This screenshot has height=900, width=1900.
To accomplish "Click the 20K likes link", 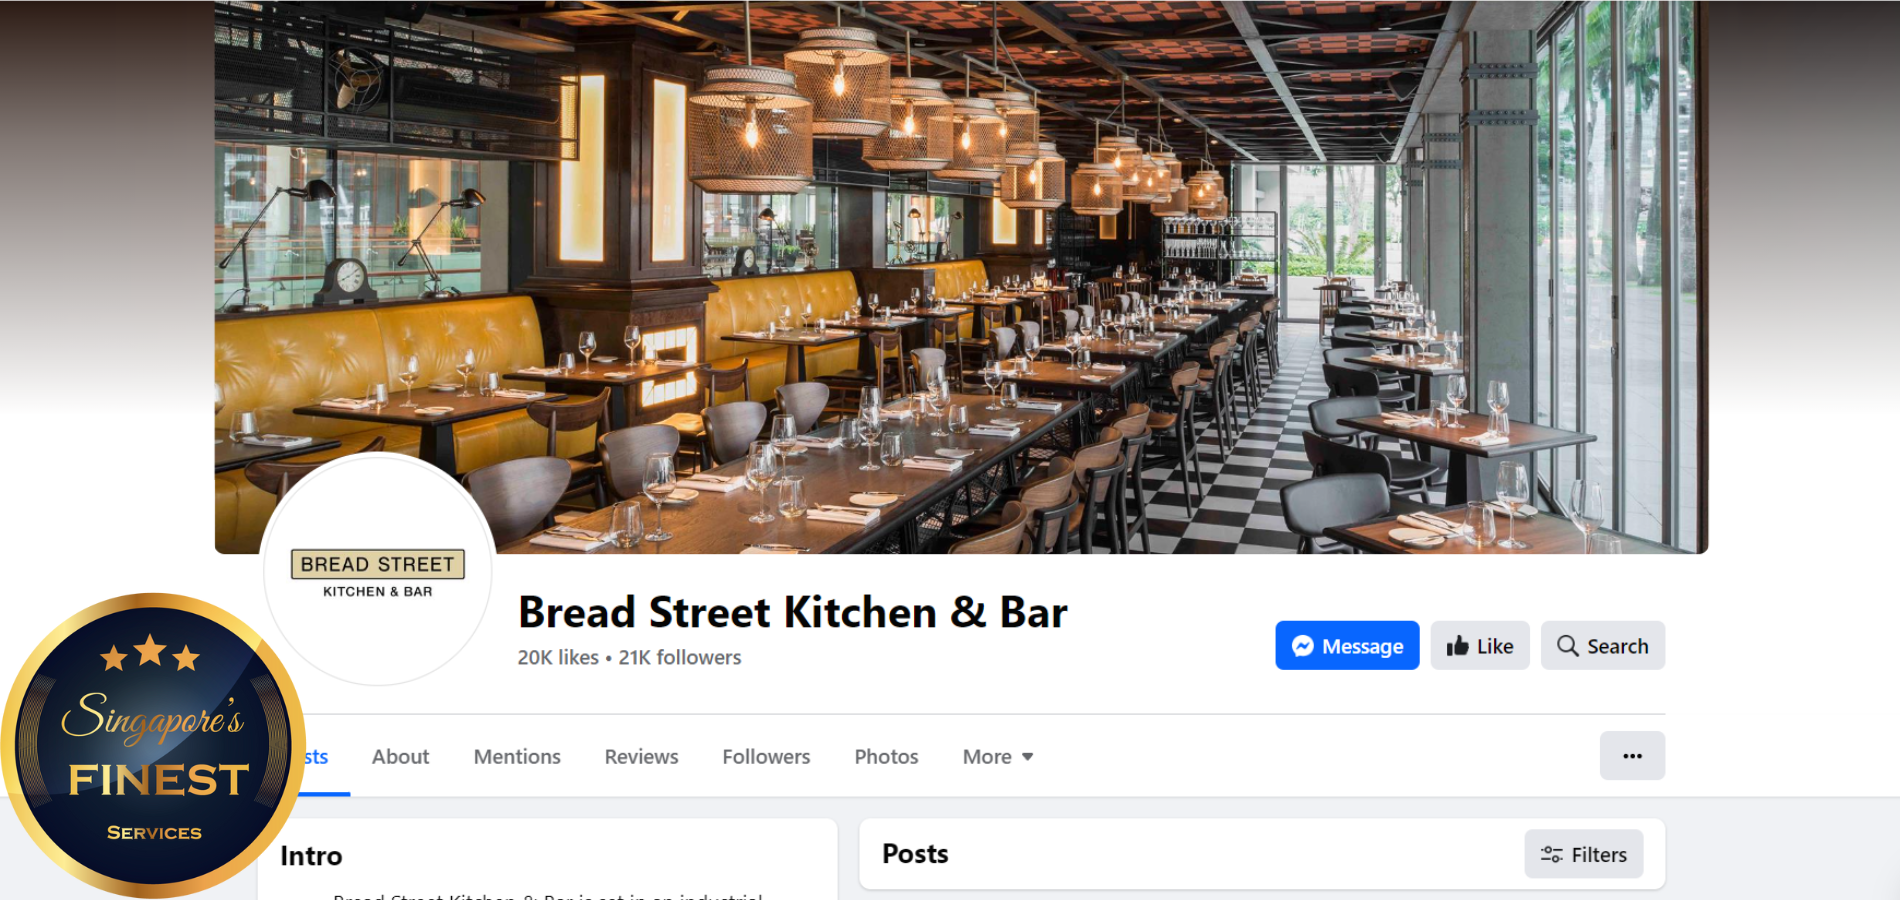I will (558, 657).
